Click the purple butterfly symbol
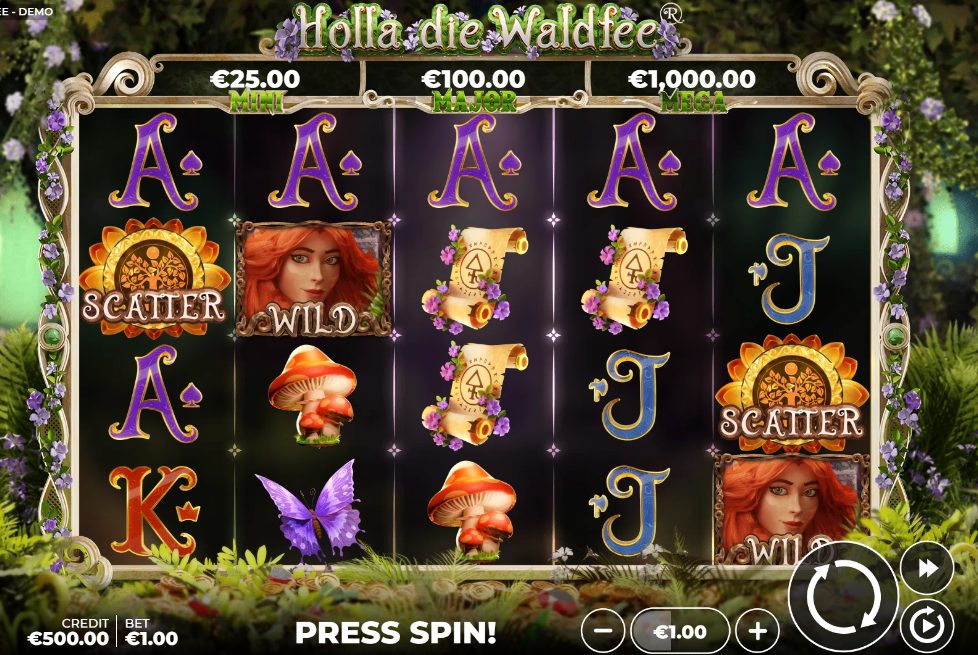978x655 pixels. (310, 508)
